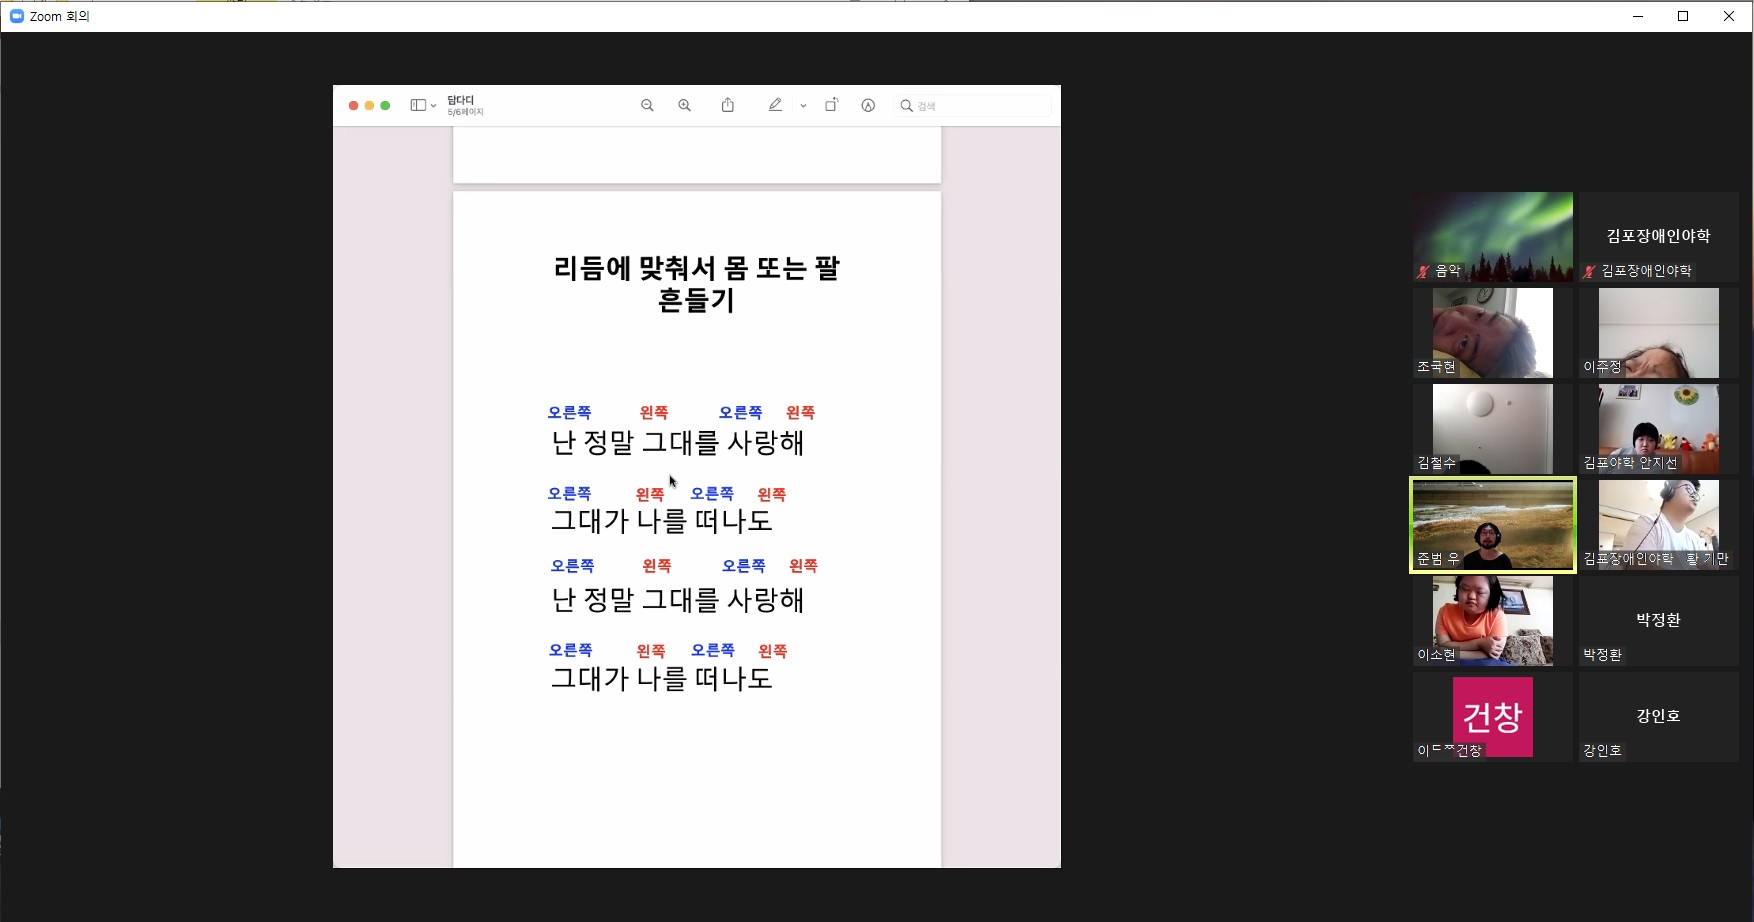Select the 박정환 participant tile
Image resolution: width=1754 pixels, height=922 pixels.
point(1659,621)
